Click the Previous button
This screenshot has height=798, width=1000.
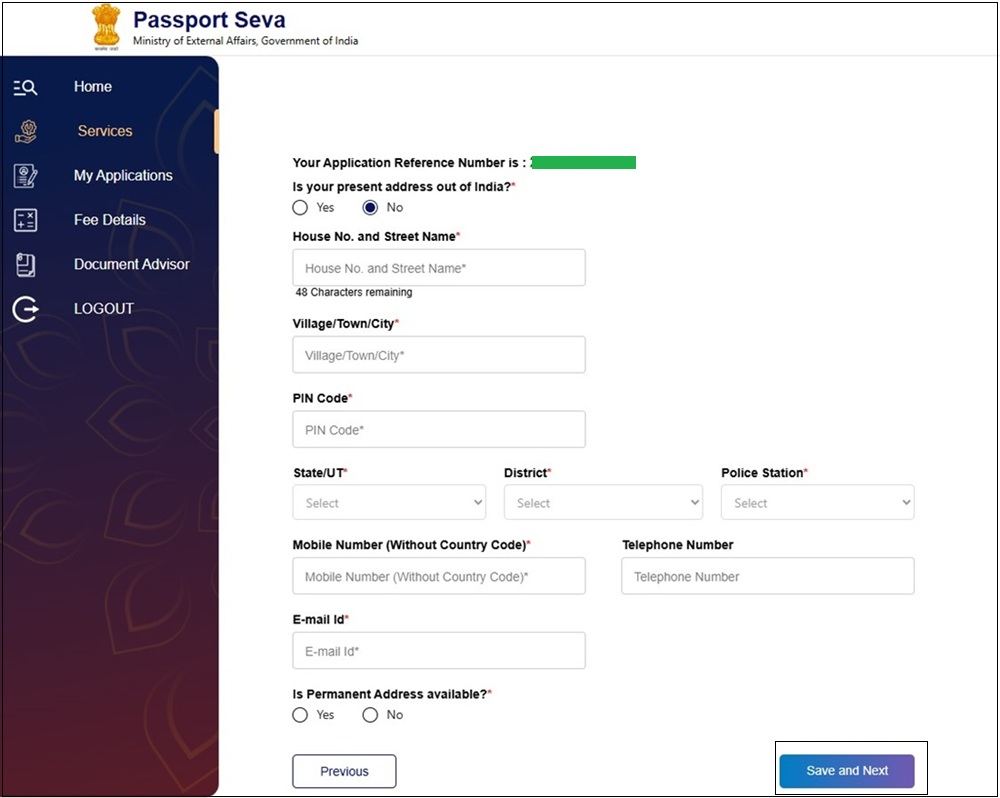[x=344, y=771]
